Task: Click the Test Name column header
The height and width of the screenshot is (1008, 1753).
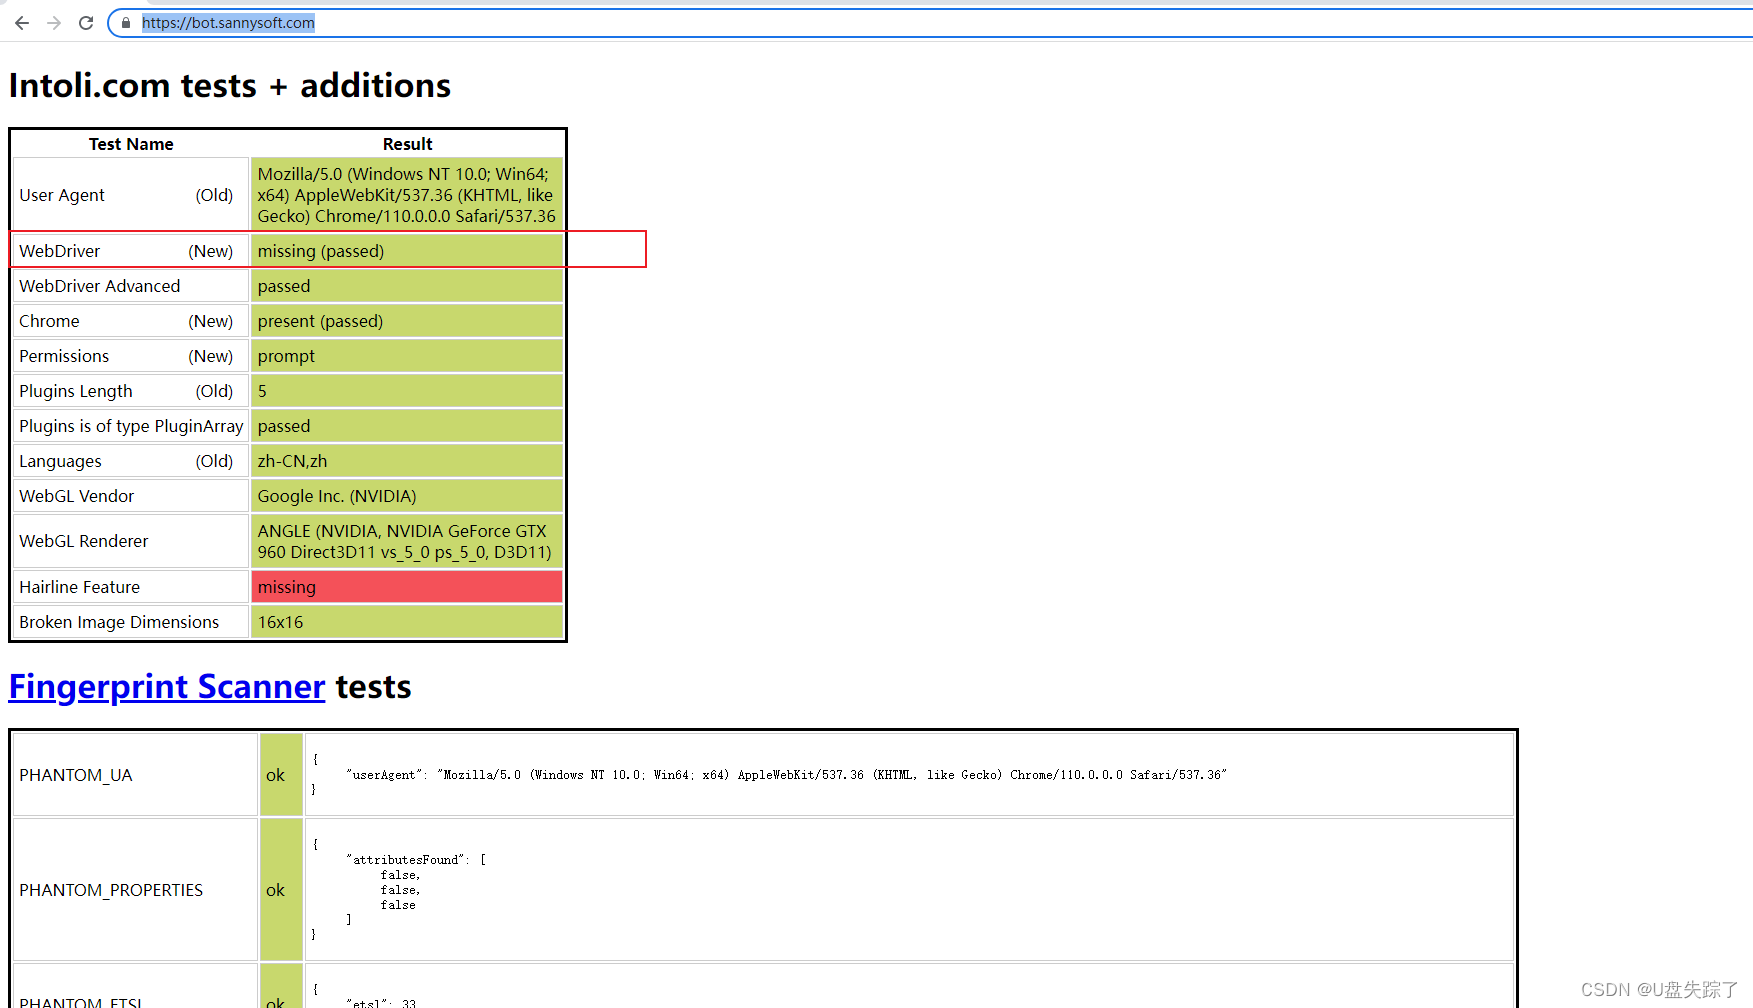Action: pos(130,143)
